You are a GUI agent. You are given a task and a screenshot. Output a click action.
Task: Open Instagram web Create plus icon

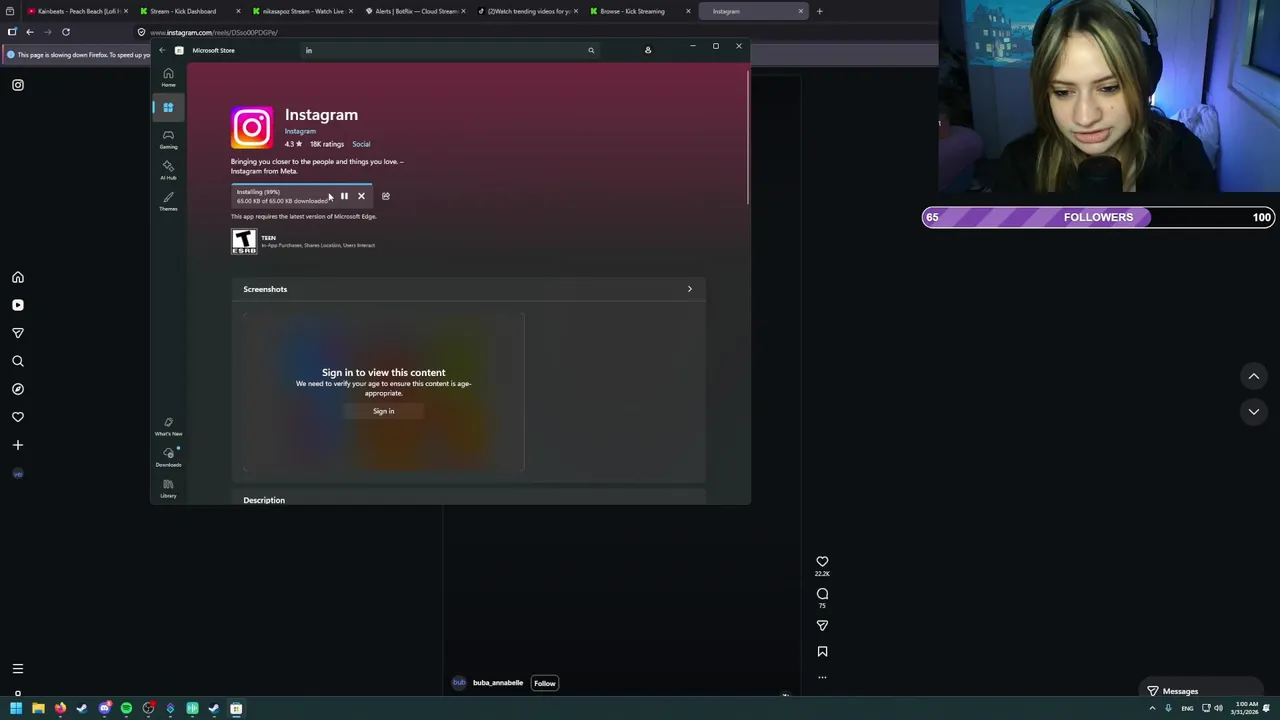[x=18, y=445]
